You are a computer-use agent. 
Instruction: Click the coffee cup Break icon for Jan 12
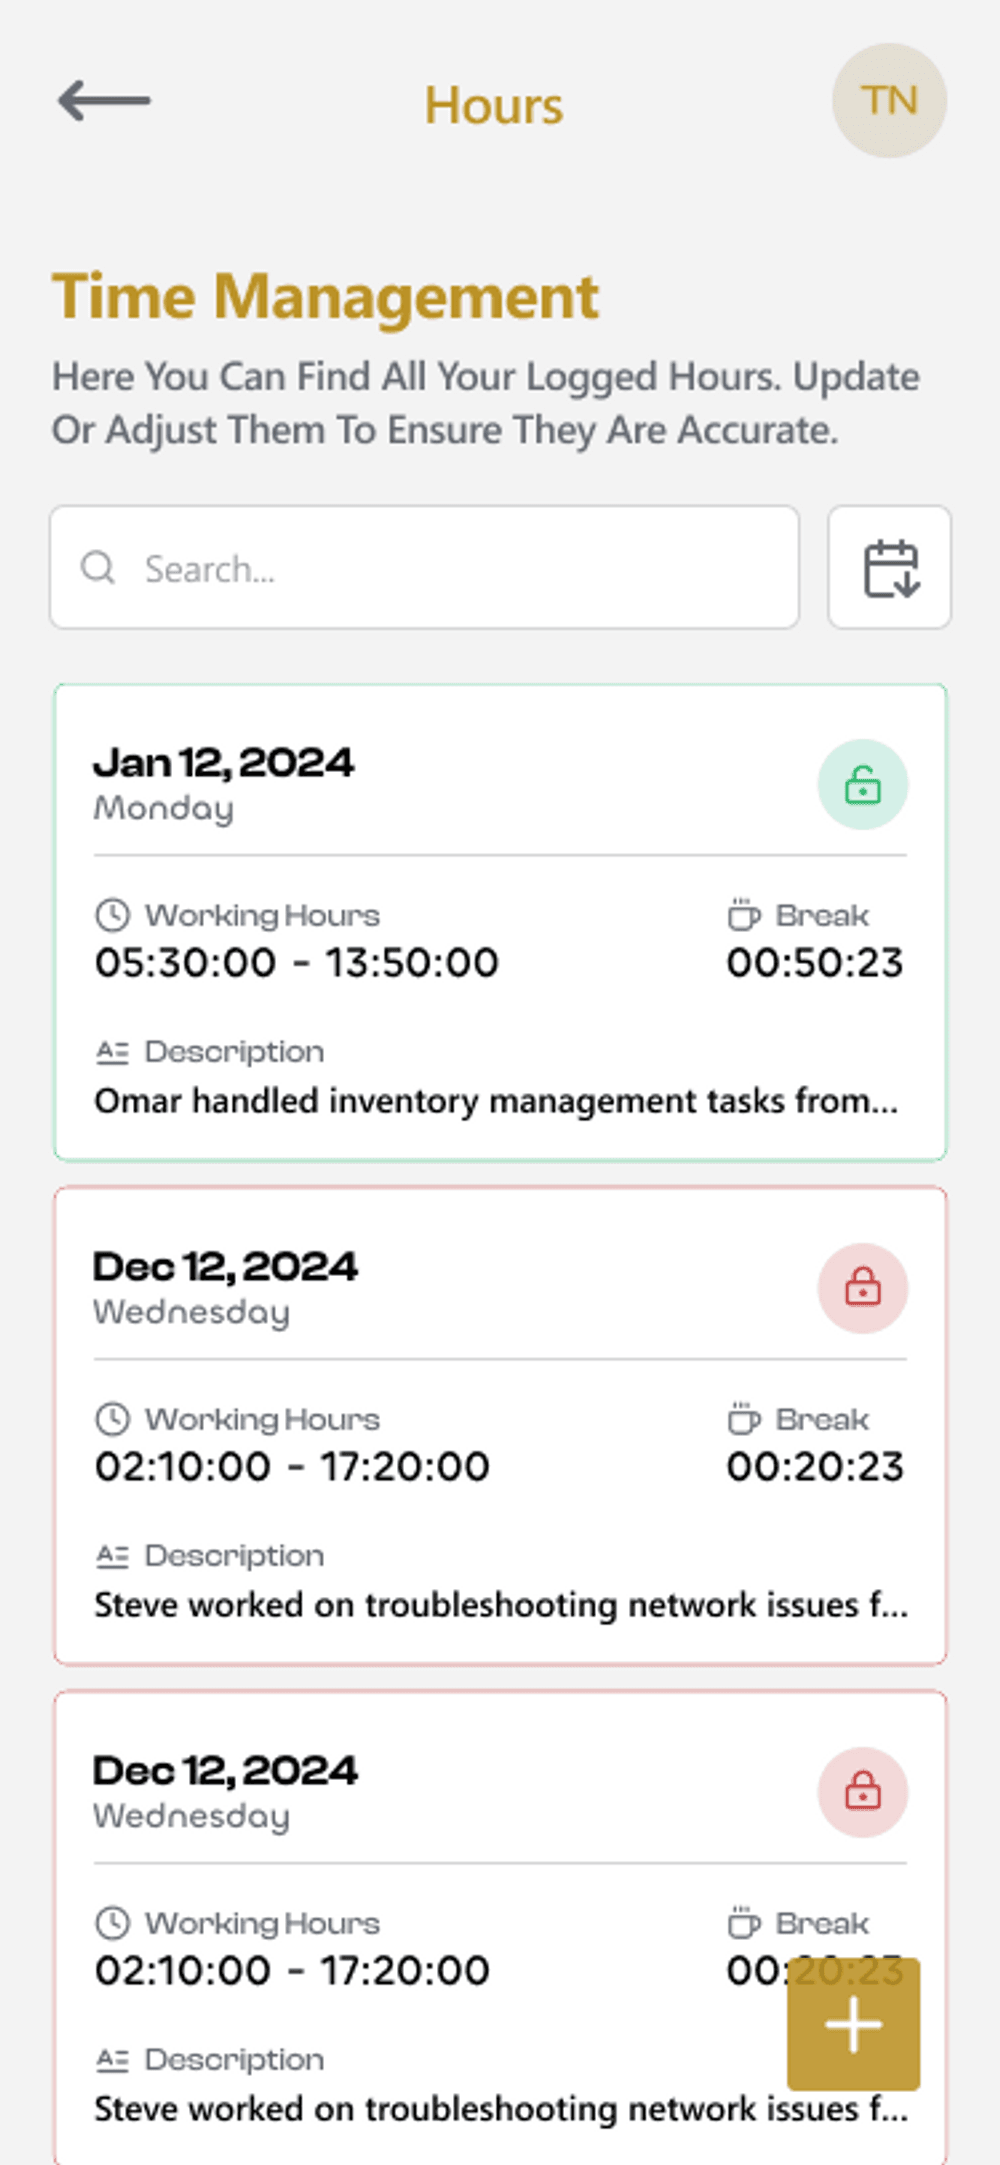click(743, 915)
